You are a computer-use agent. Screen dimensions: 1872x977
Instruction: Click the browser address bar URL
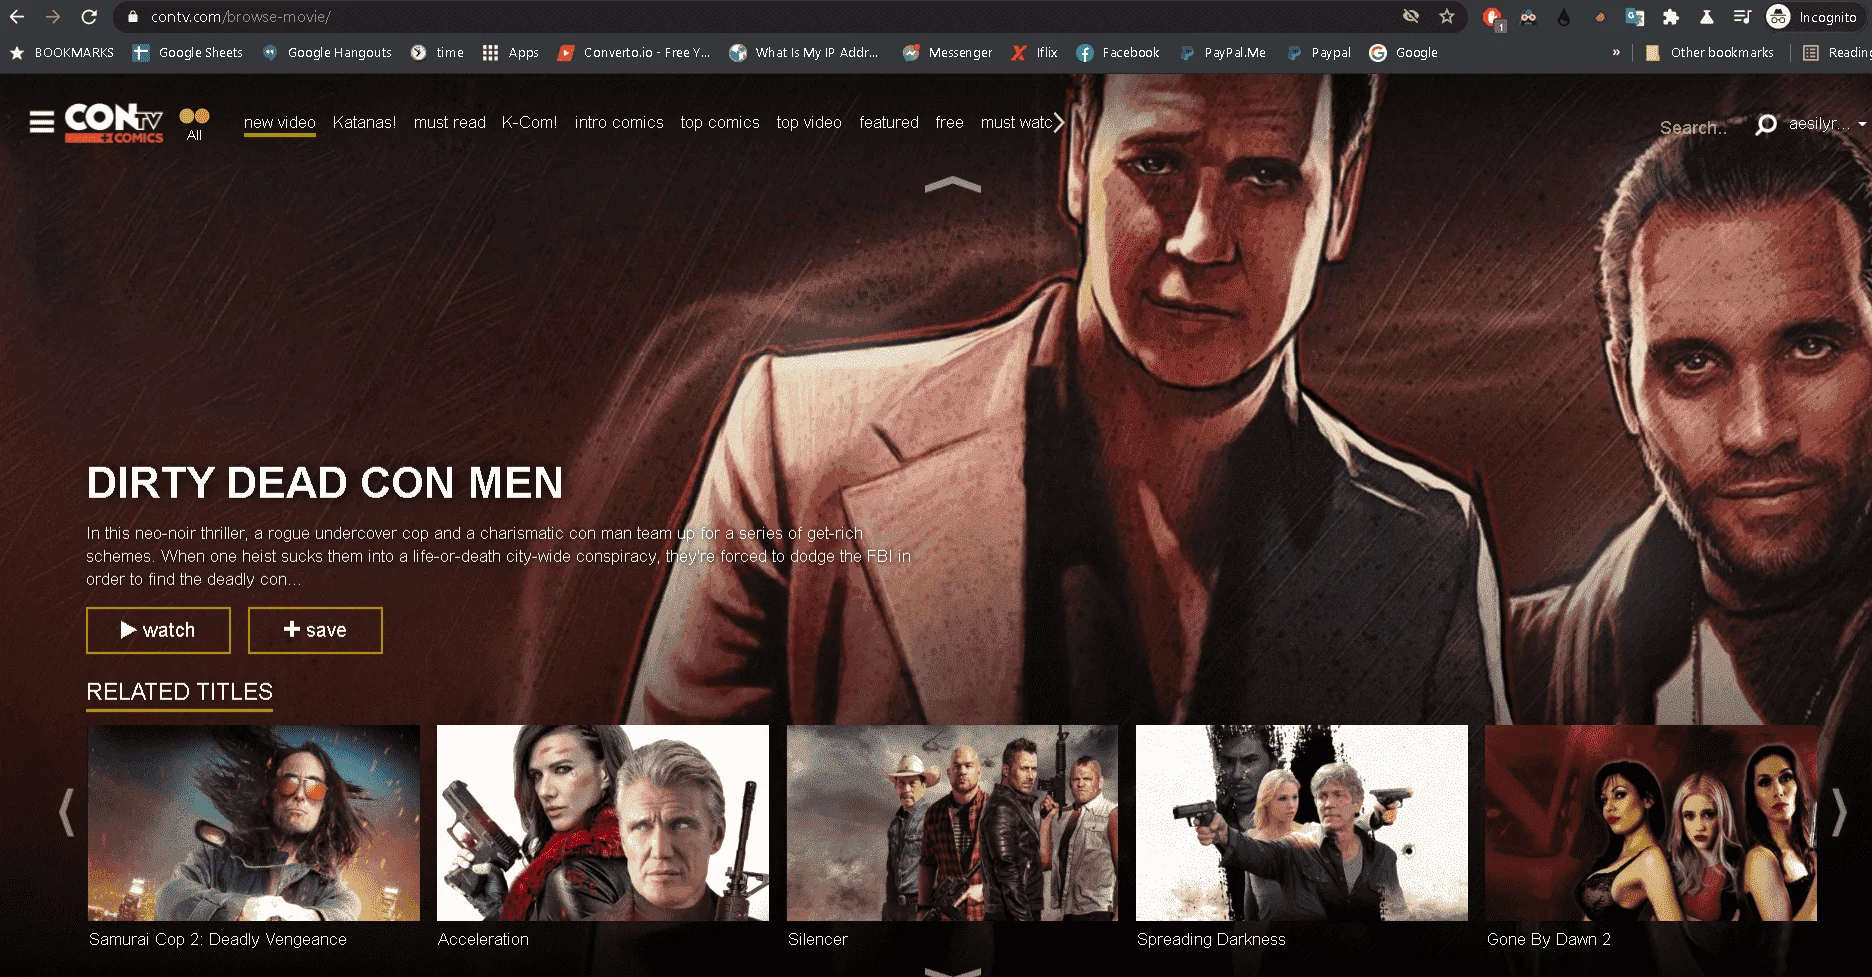click(x=241, y=17)
